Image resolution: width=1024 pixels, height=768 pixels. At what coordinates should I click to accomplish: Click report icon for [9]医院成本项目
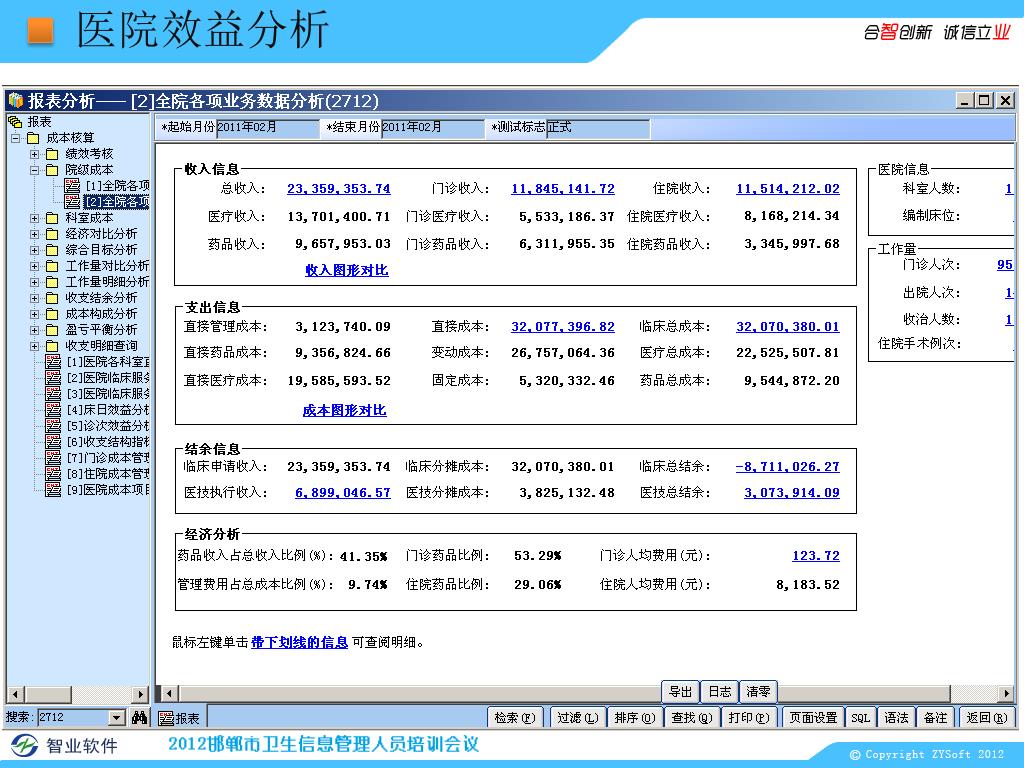53,490
